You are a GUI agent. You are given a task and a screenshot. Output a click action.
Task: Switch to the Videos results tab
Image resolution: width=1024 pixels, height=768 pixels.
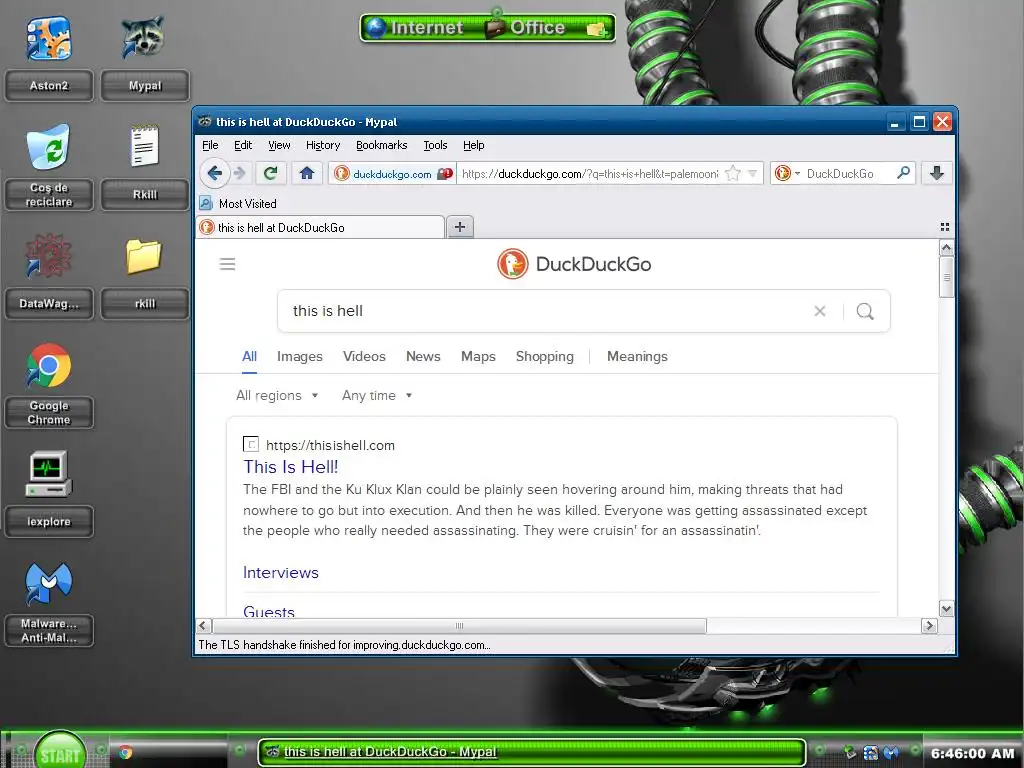point(364,357)
